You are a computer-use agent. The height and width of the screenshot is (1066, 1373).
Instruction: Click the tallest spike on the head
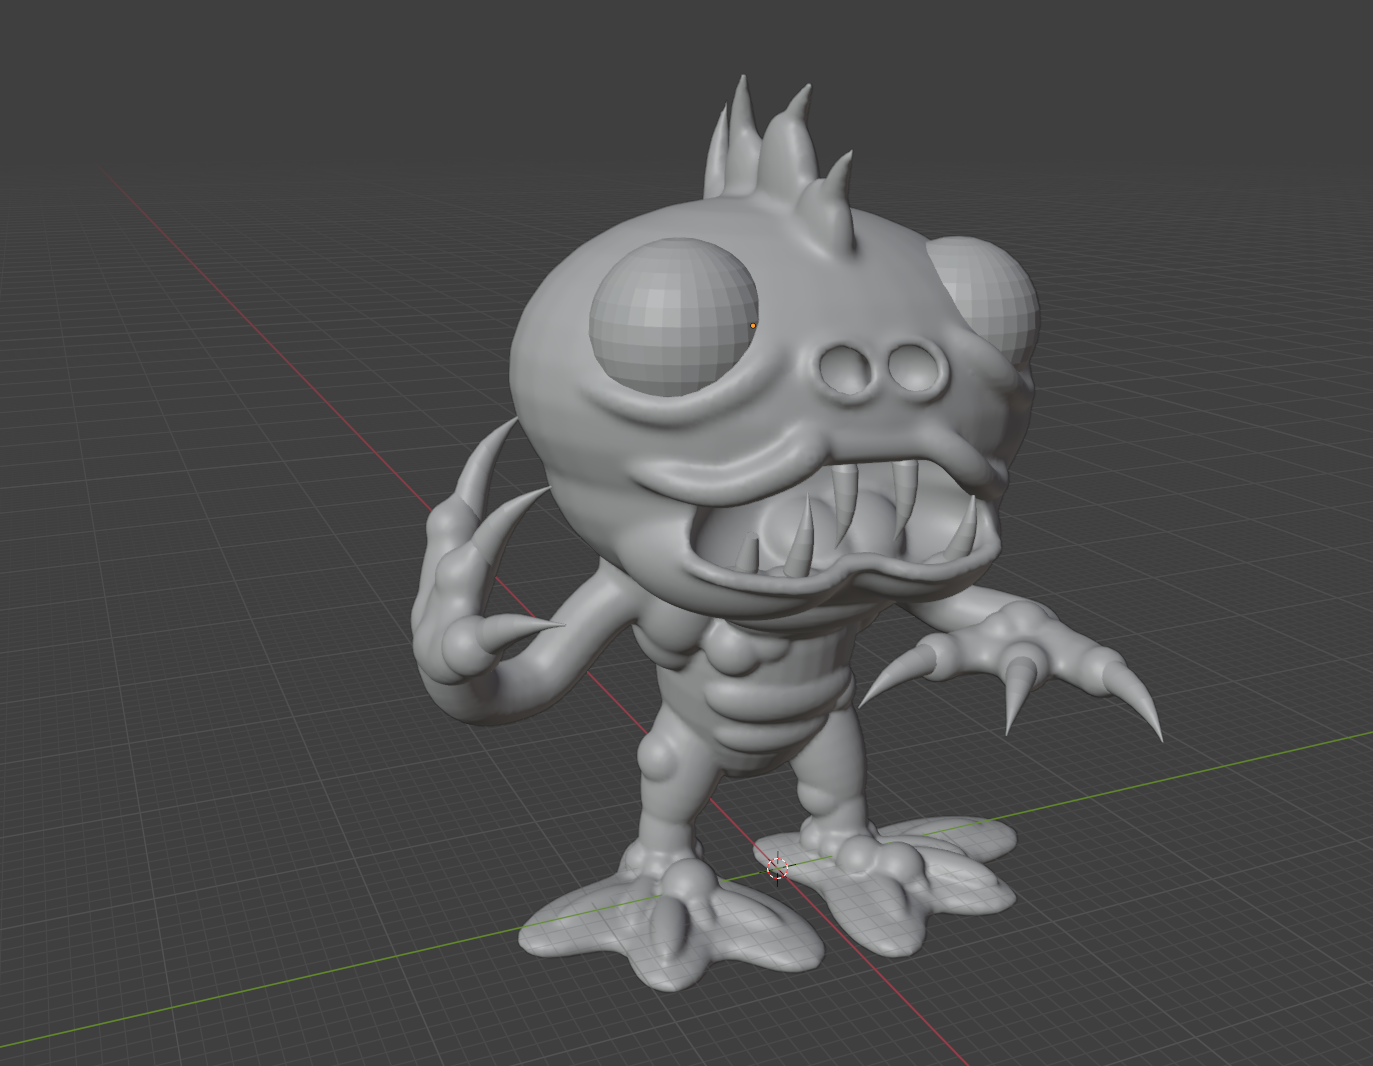(741, 130)
